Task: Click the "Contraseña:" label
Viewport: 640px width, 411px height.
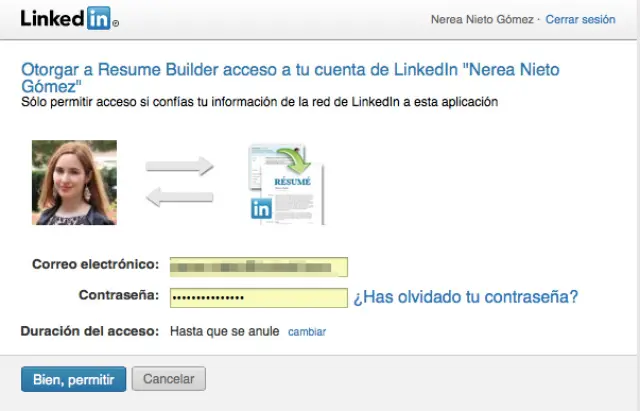Action: [118, 296]
